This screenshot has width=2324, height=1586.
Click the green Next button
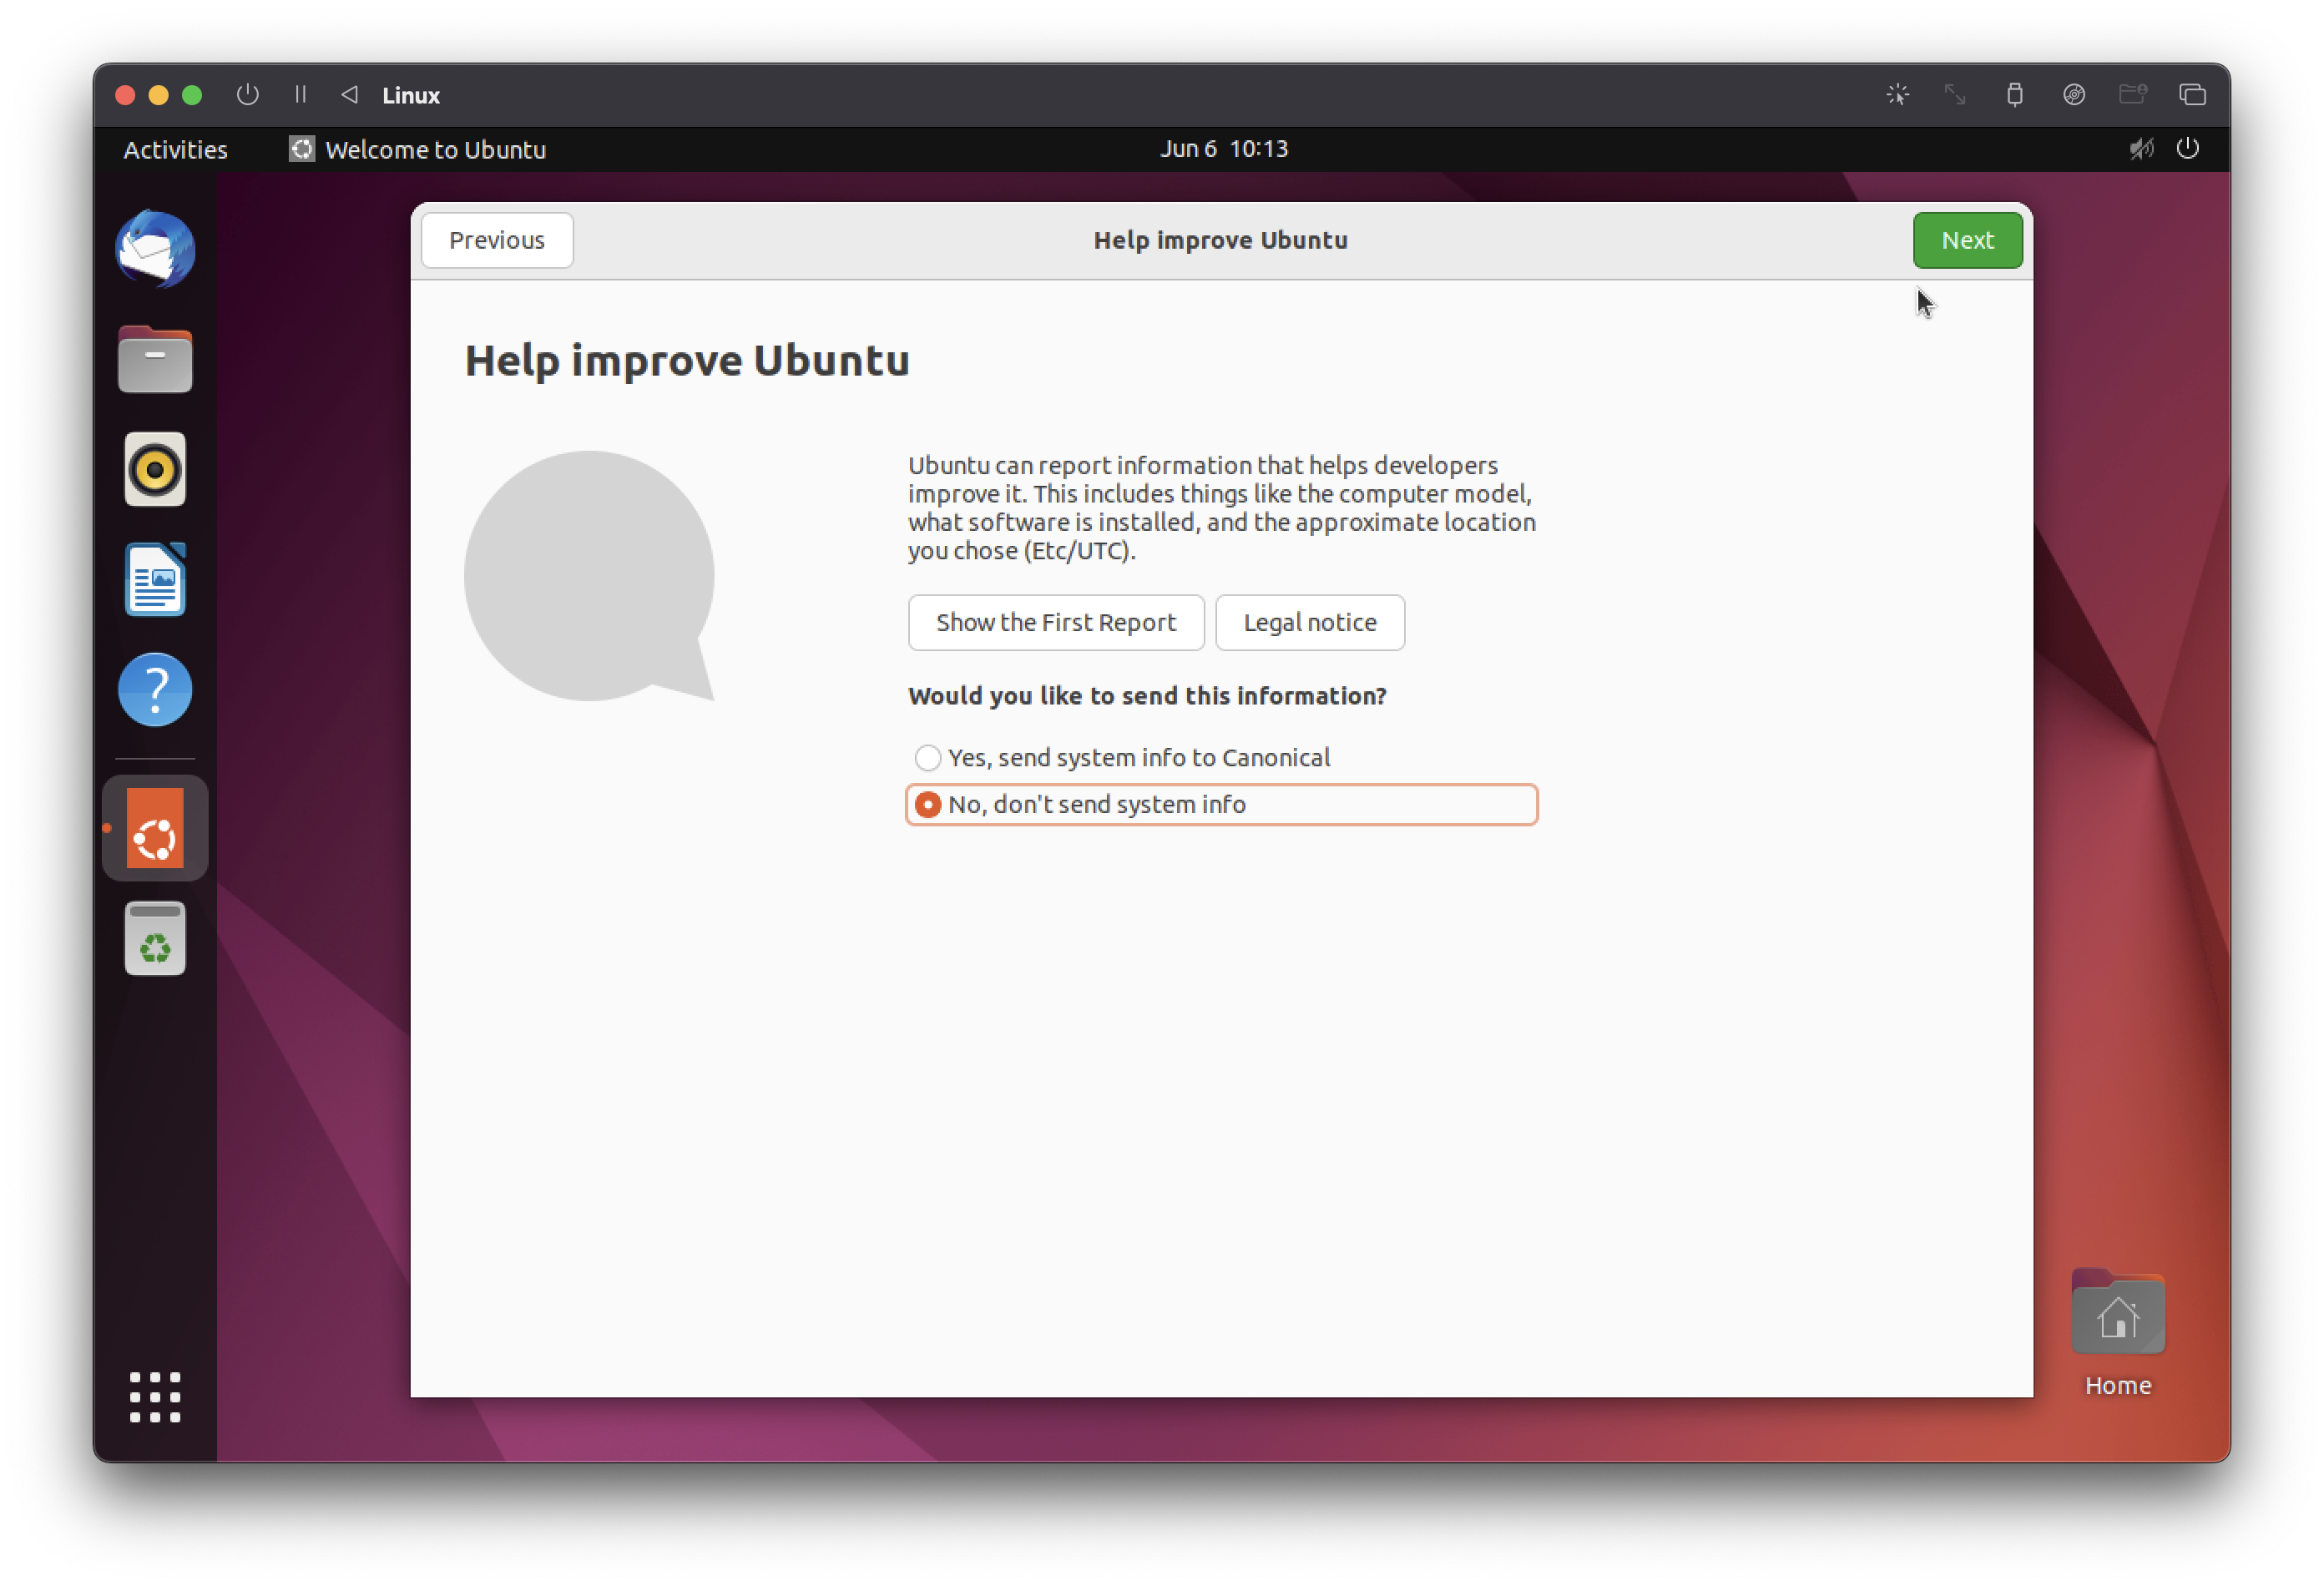(1966, 240)
